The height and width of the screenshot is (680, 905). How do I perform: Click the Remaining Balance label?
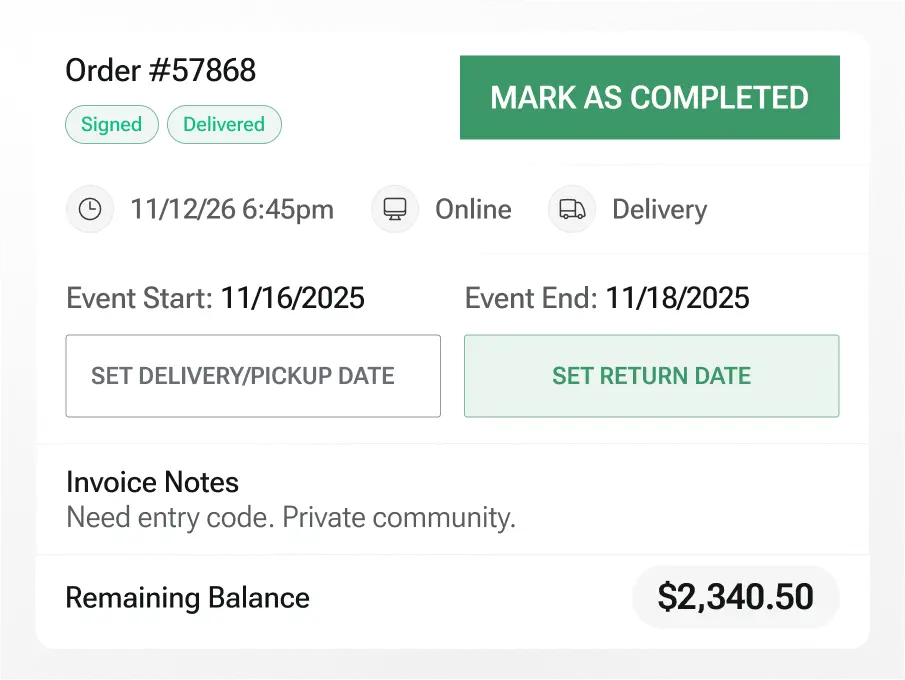coord(187,598)
